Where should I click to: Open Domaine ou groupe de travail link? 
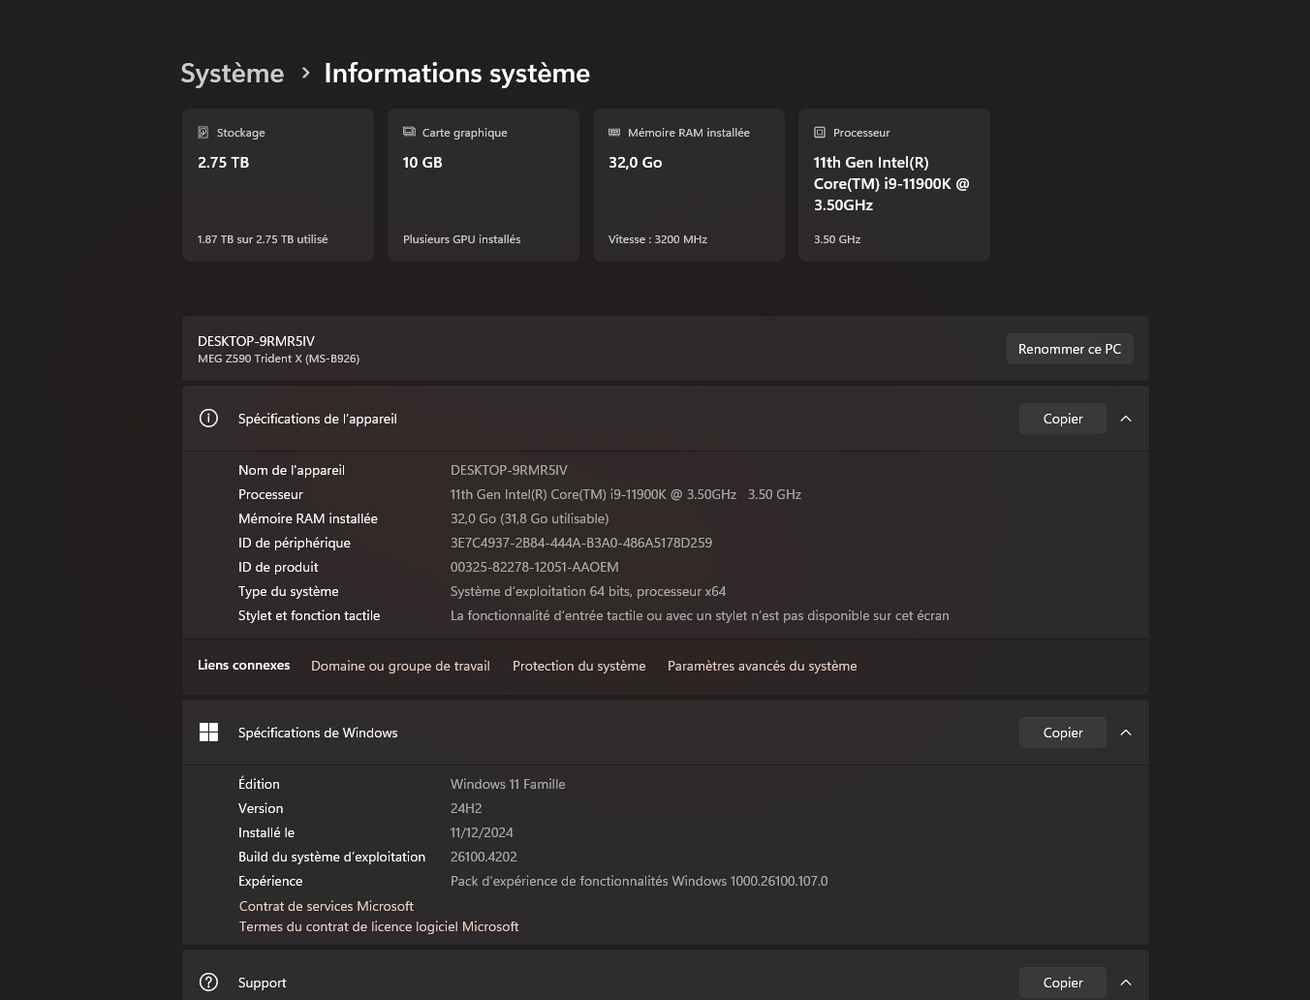[x=400, y=666]
